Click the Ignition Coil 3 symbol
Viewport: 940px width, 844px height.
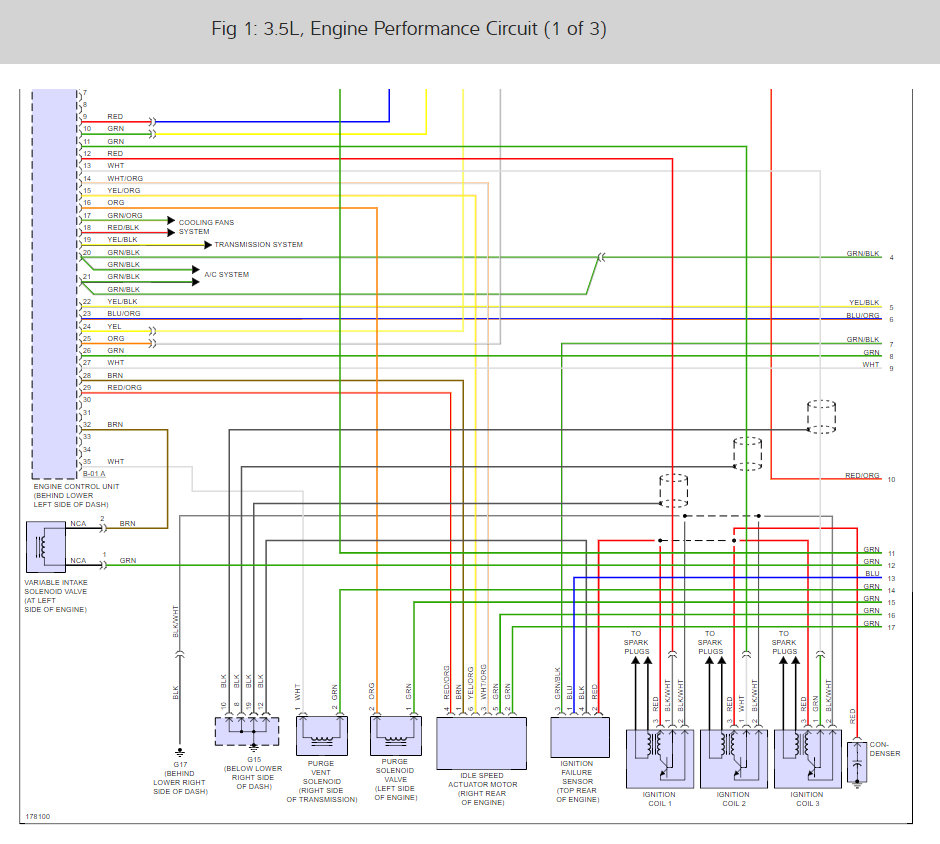point(808,758)
